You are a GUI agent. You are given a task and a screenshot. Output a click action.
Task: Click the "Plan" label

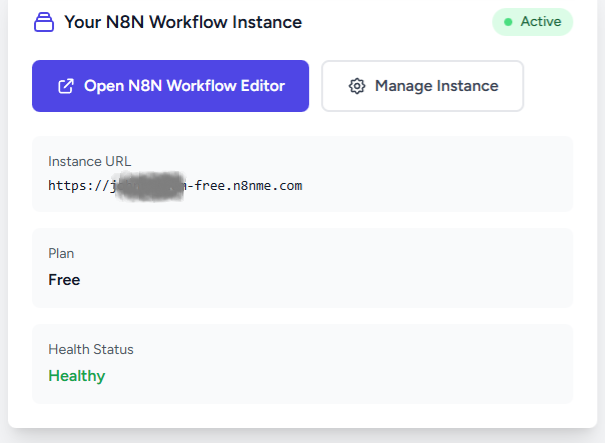click(61, 253)
